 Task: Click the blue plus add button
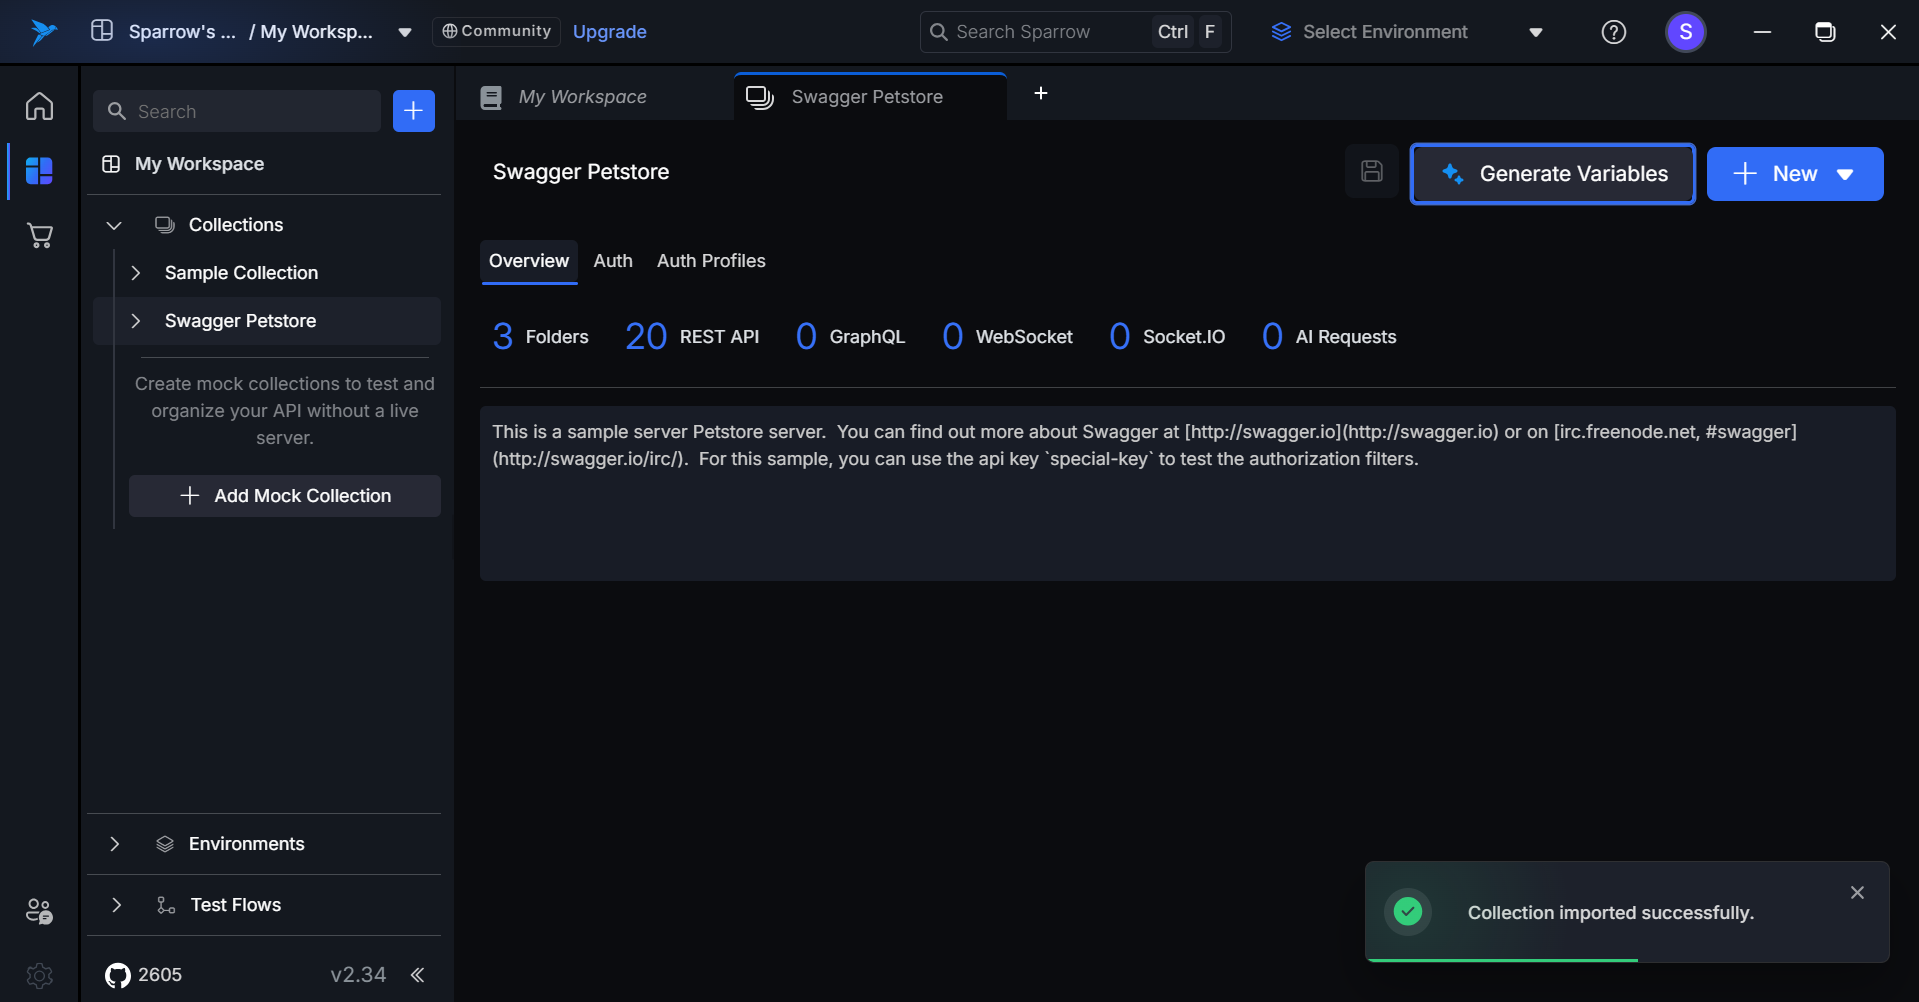click(x=414, y=111)
